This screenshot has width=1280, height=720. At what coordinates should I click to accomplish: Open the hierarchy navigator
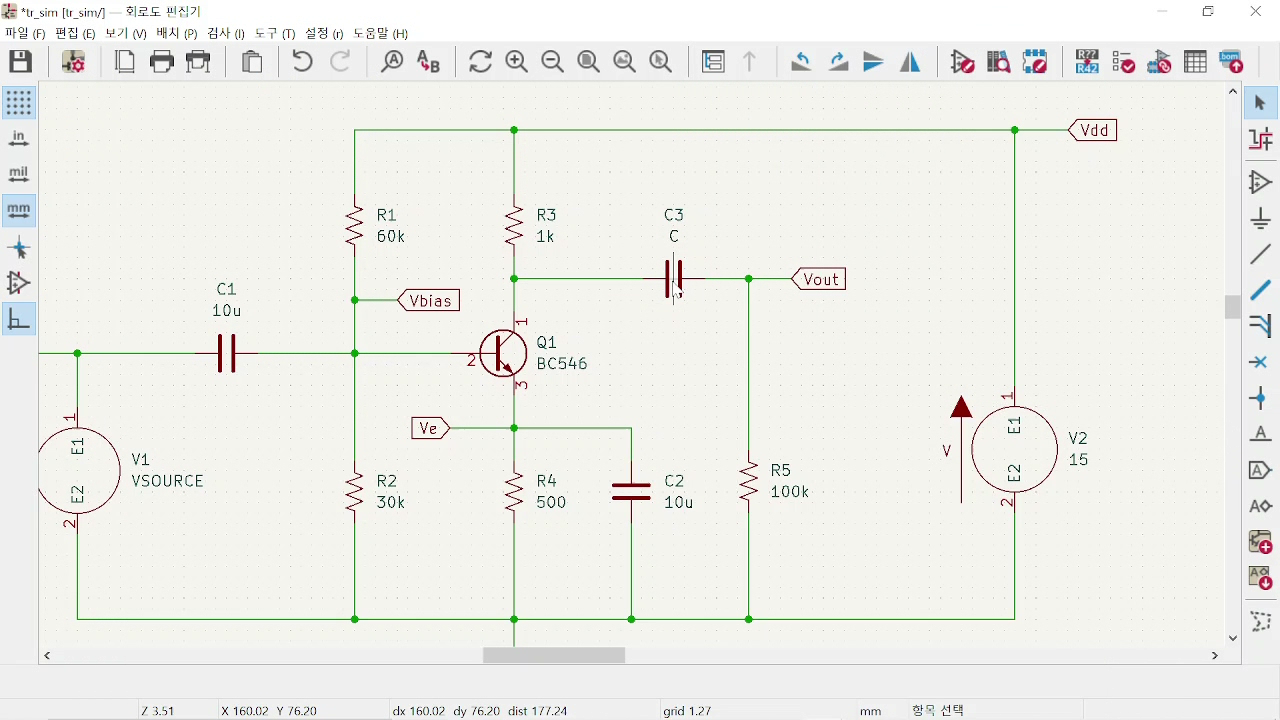point(713,62)
